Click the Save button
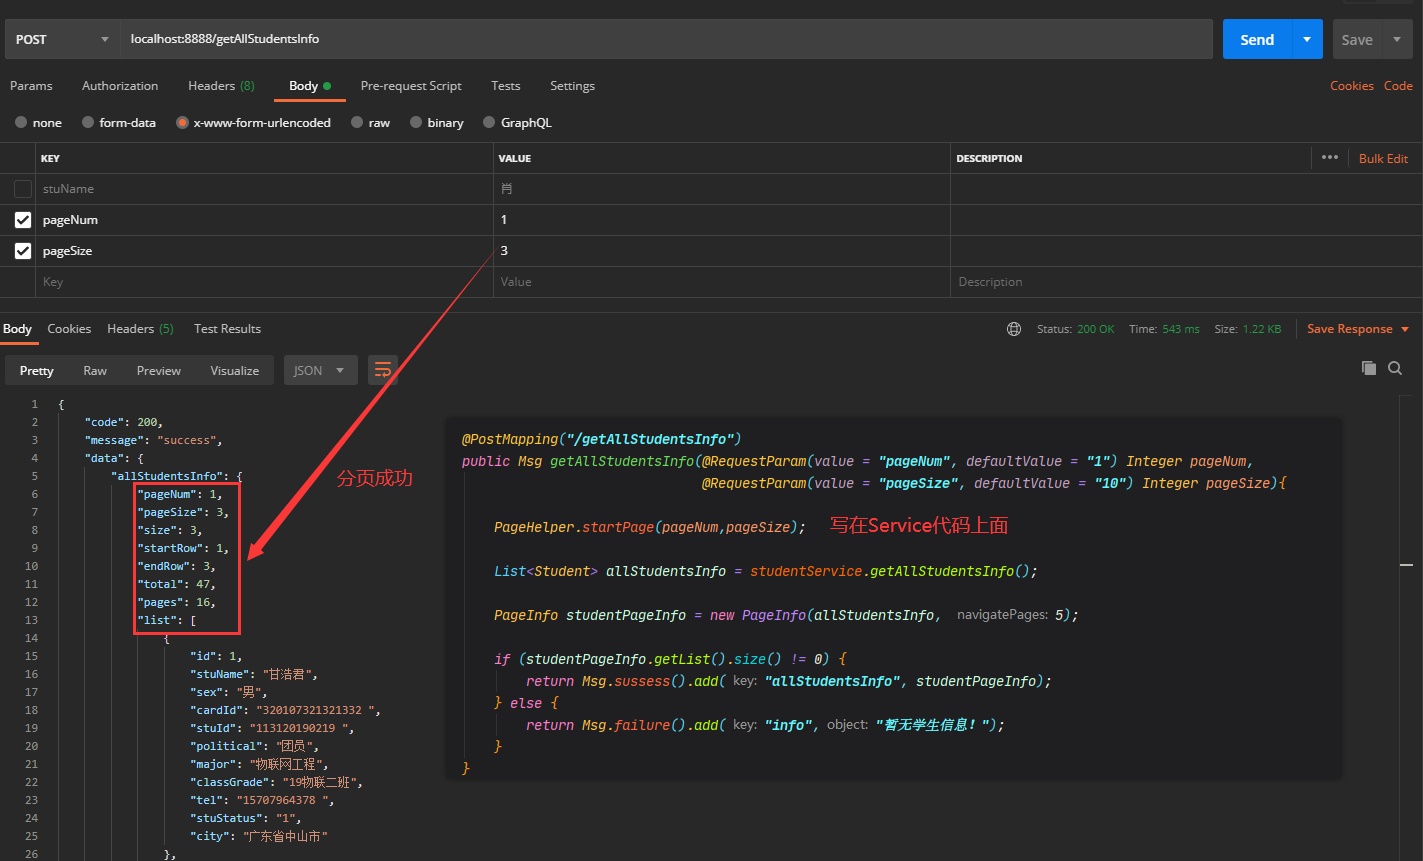The image size is (1423, 861). (1357, 39)
